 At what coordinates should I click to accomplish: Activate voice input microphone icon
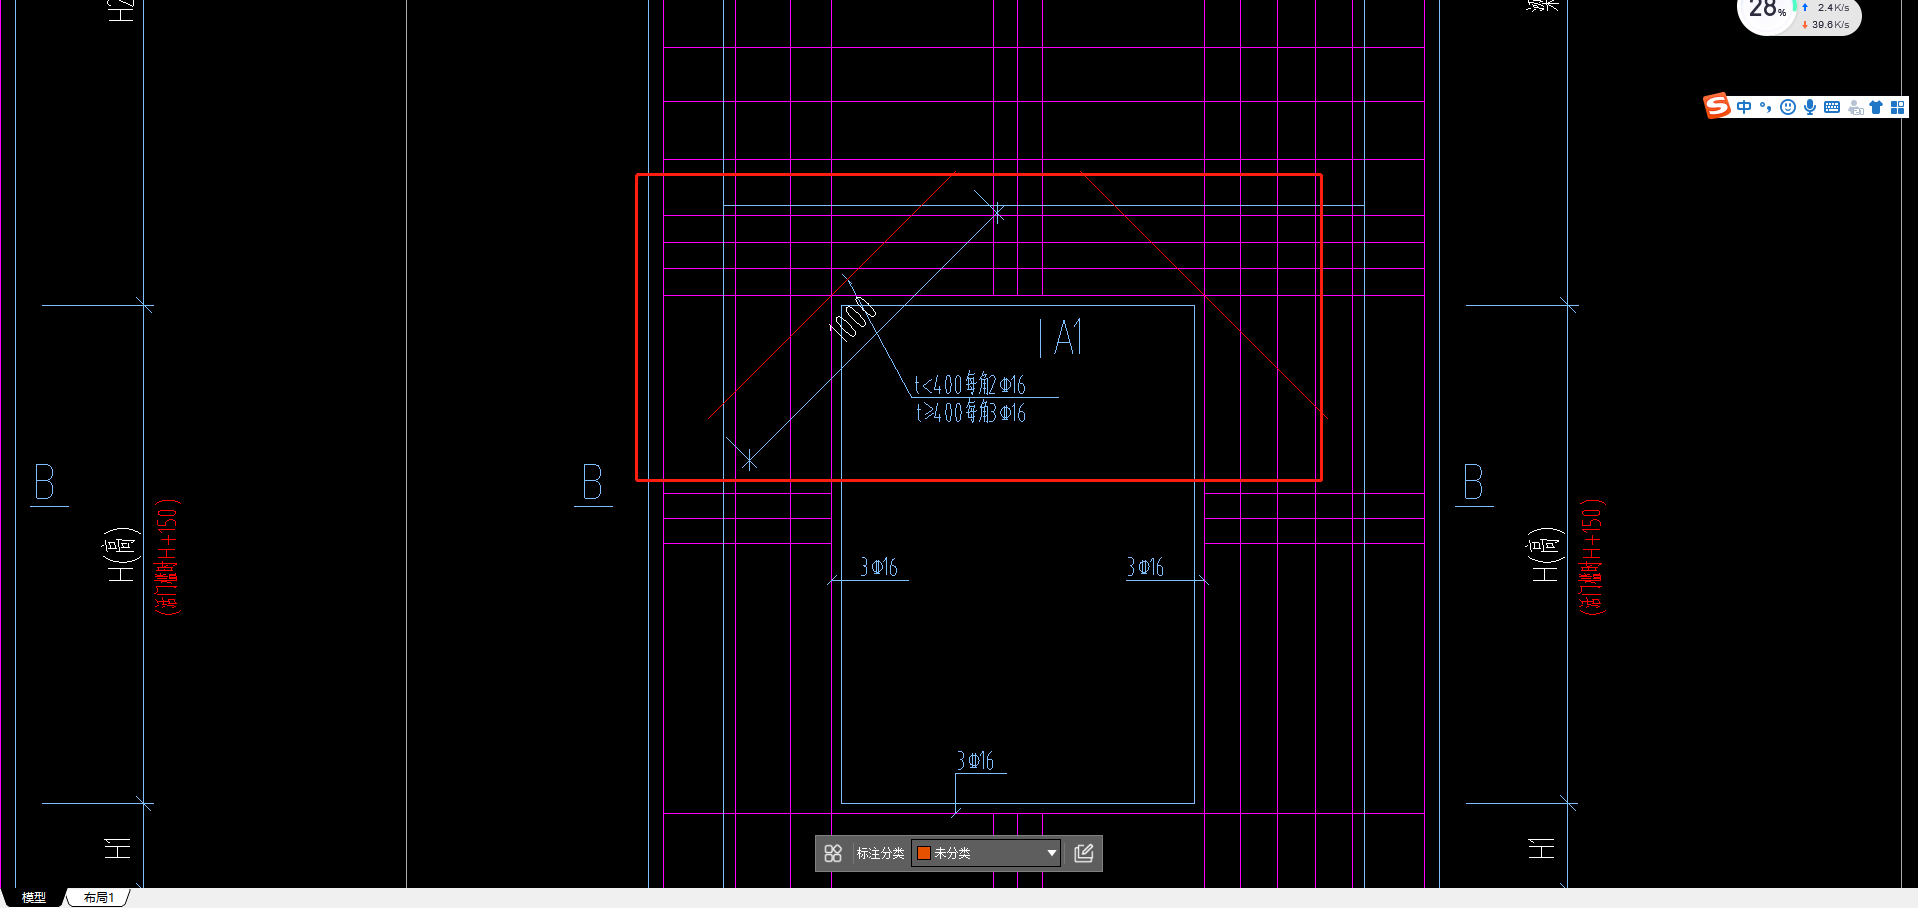pyautogui.click(x=1810, y=107)
